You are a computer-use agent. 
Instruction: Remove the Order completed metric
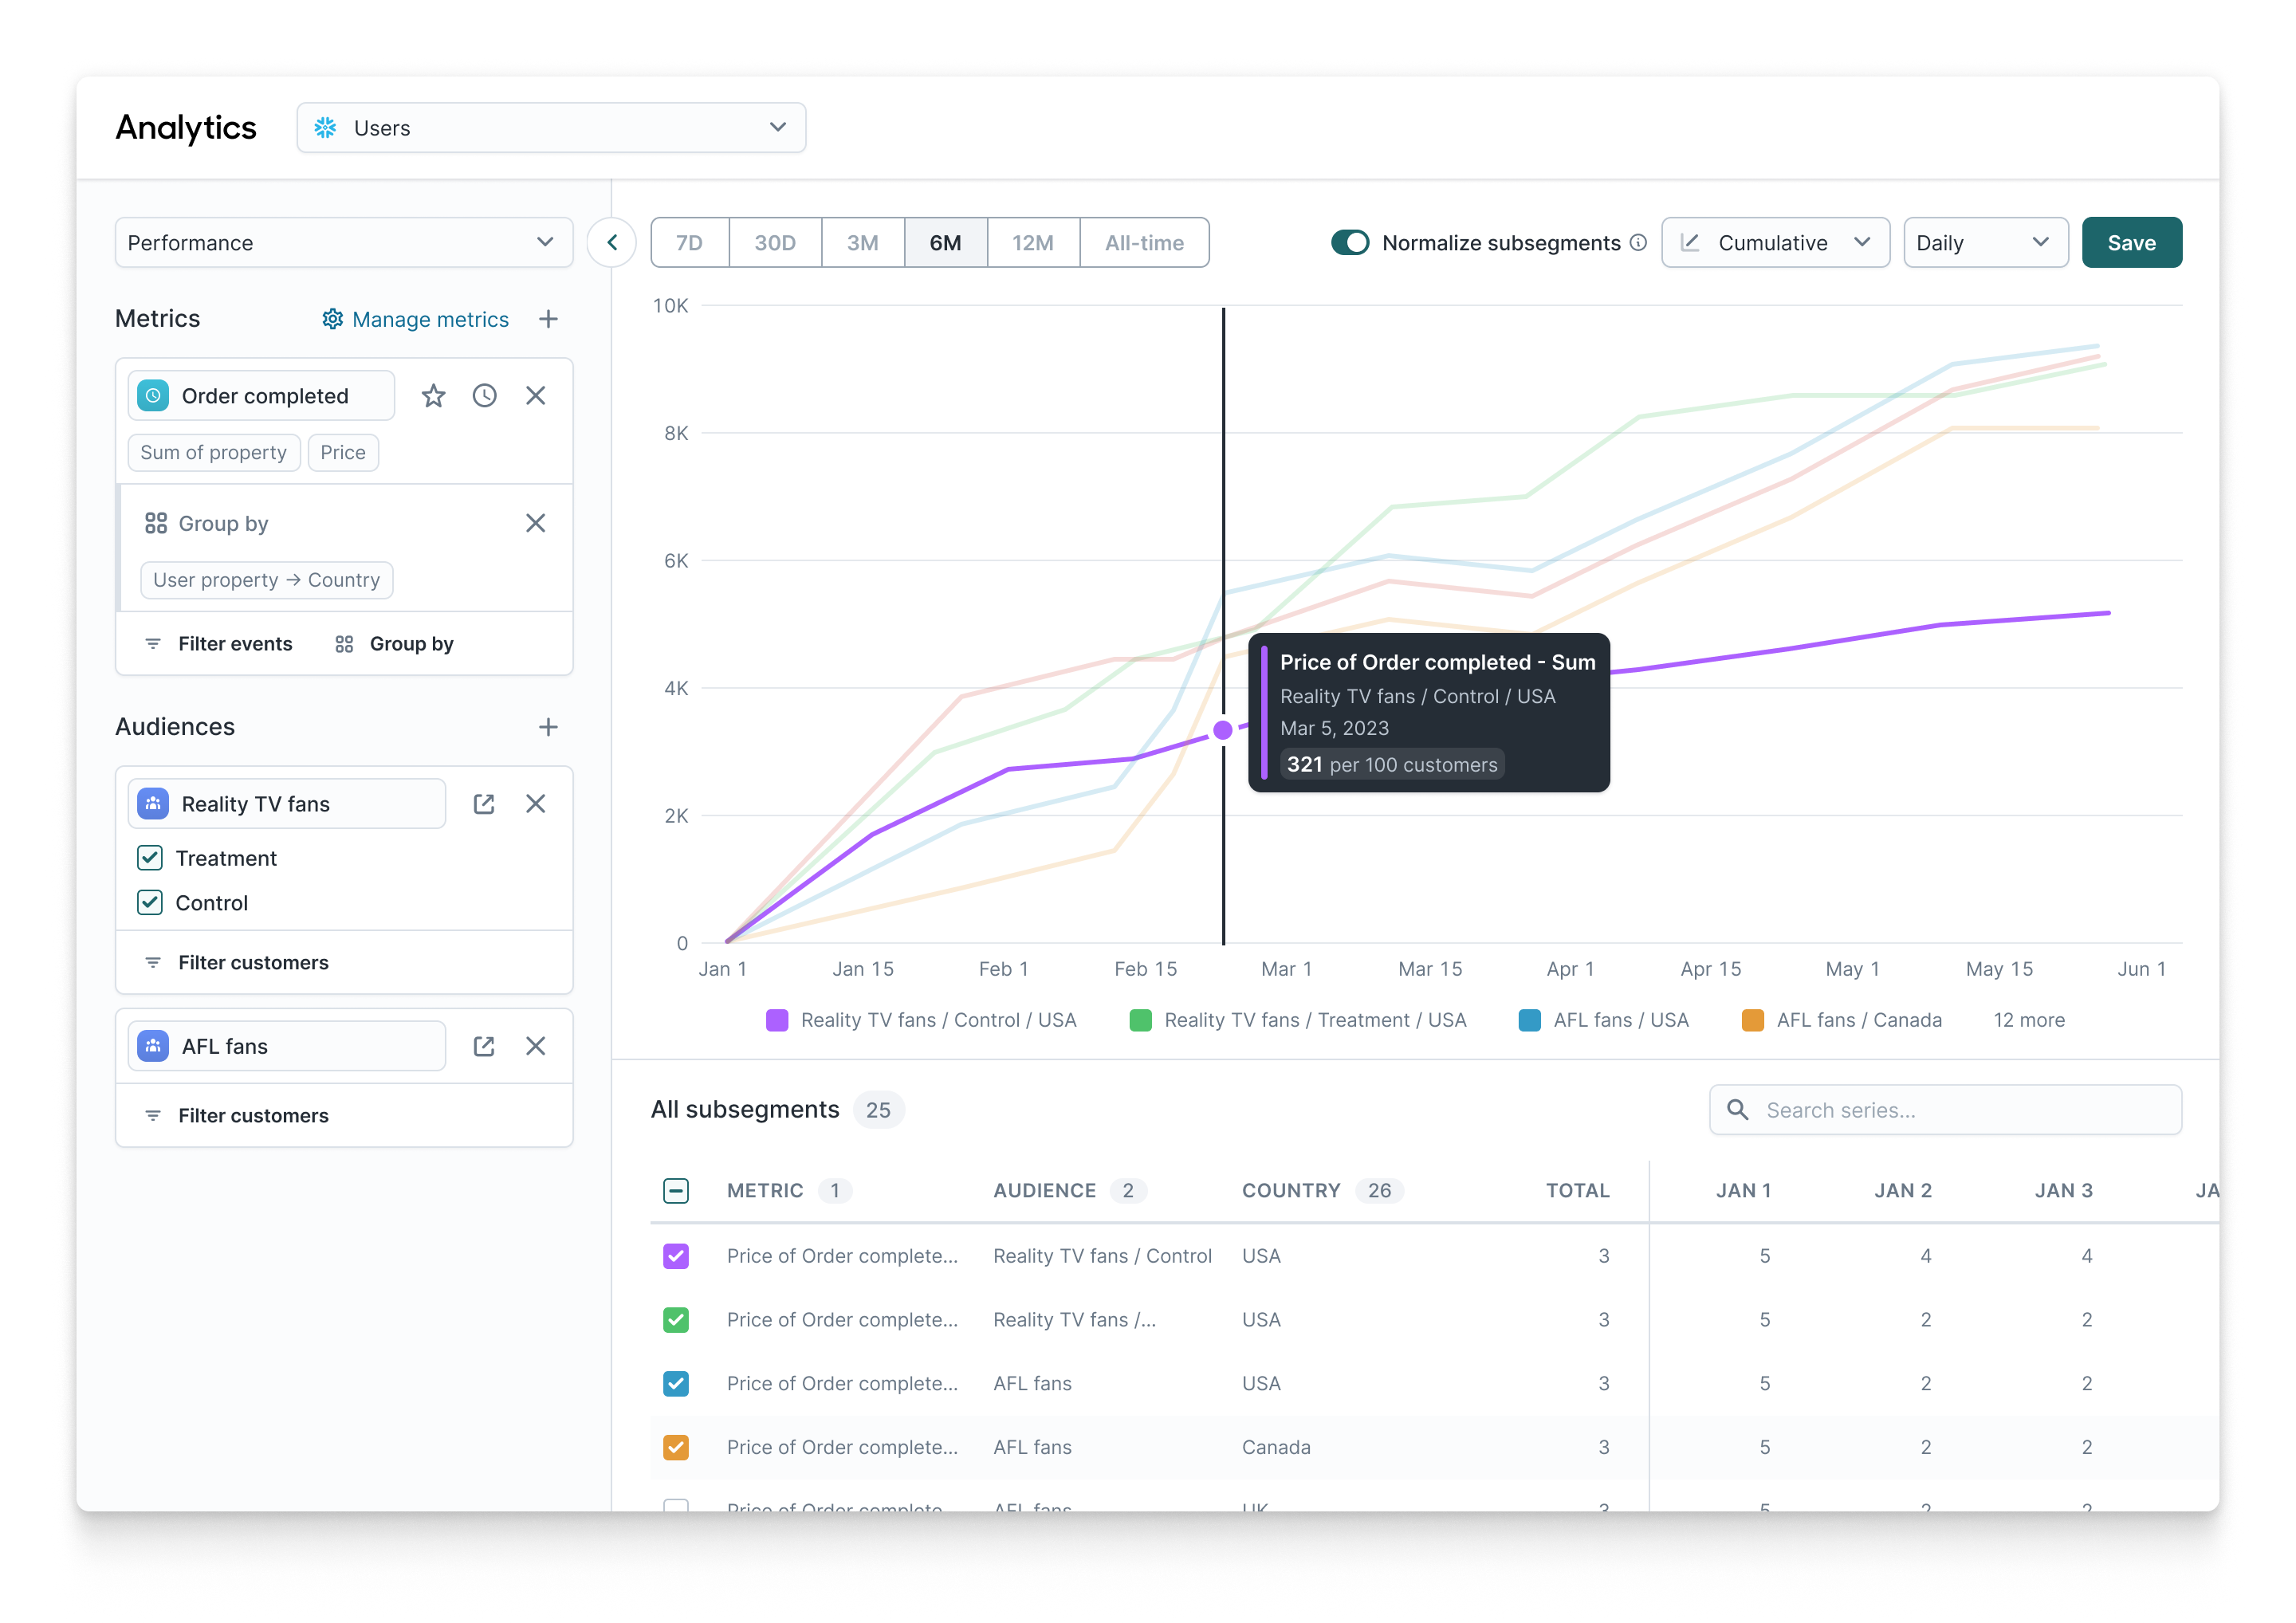pos(536,396)
